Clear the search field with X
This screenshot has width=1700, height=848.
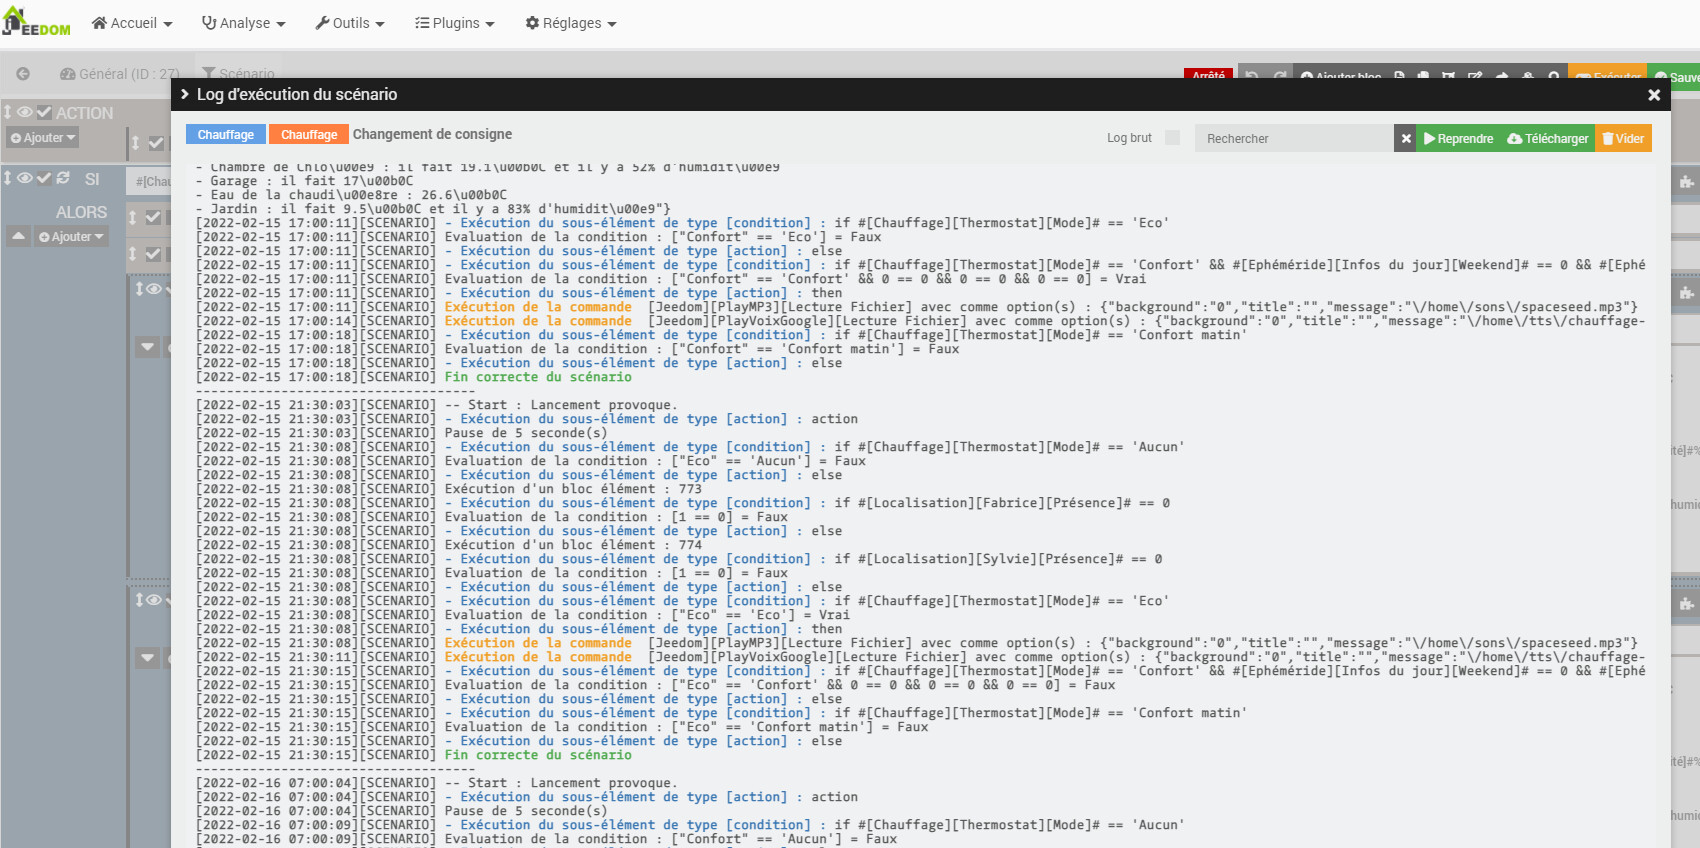coord(1406,139)
